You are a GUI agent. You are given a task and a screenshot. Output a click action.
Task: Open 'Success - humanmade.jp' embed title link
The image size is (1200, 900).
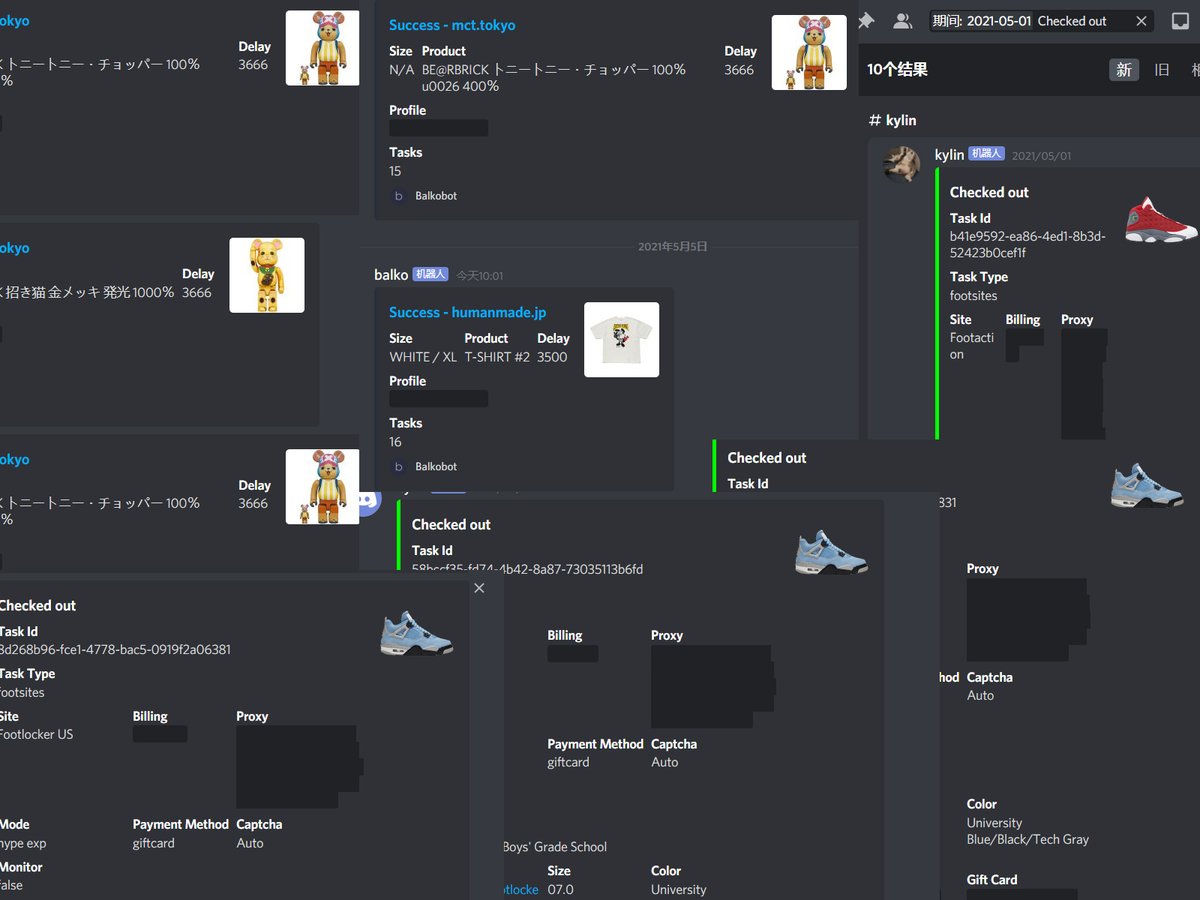click(x=468, y=312)
